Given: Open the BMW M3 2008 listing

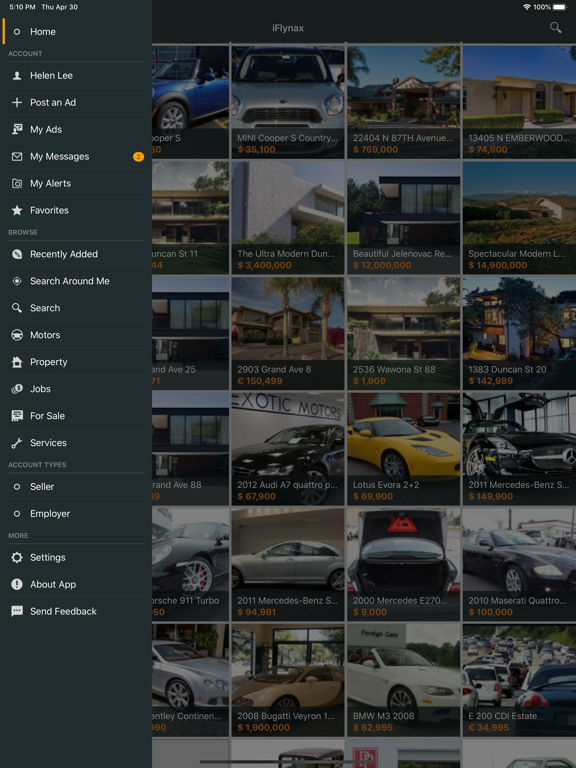Looking at the screenshot, I should point(404,680).
